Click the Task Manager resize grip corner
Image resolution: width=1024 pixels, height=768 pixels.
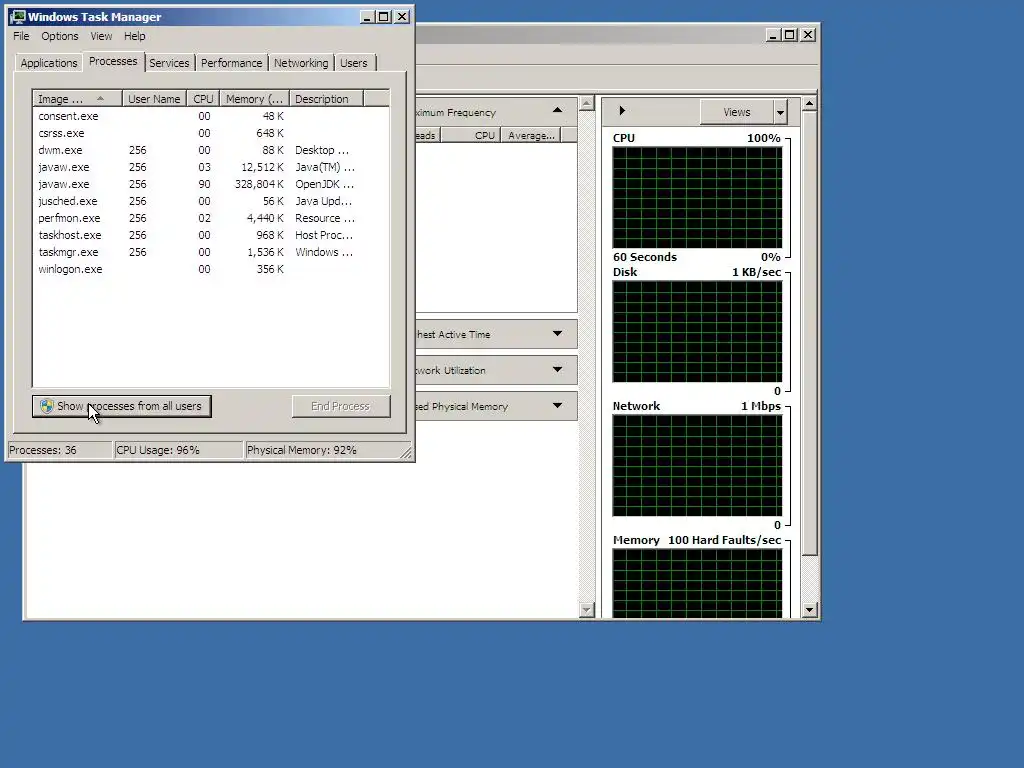[406, 452]
